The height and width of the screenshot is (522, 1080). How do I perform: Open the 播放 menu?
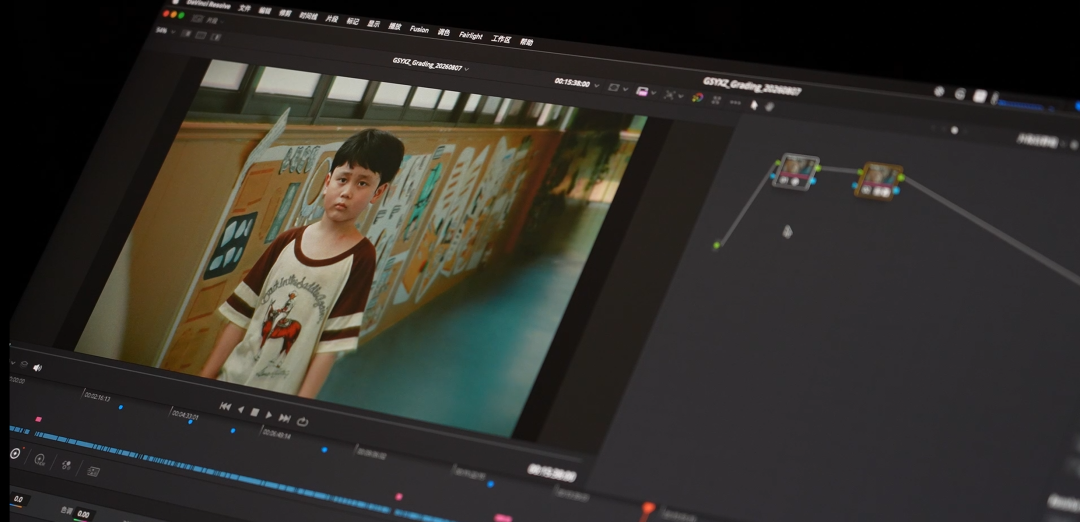(395, 27)
